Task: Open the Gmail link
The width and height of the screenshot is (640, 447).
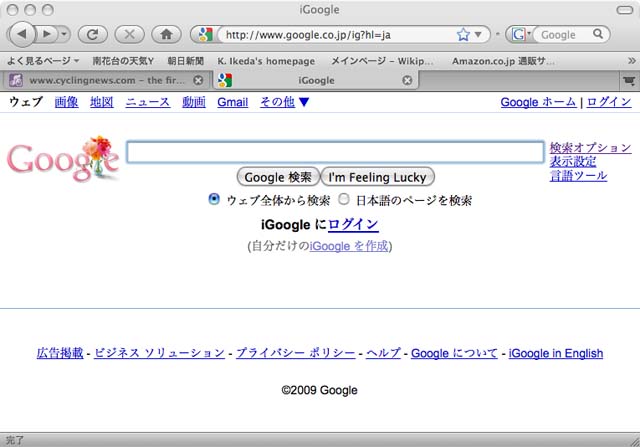Action: (x=232, y=102)
